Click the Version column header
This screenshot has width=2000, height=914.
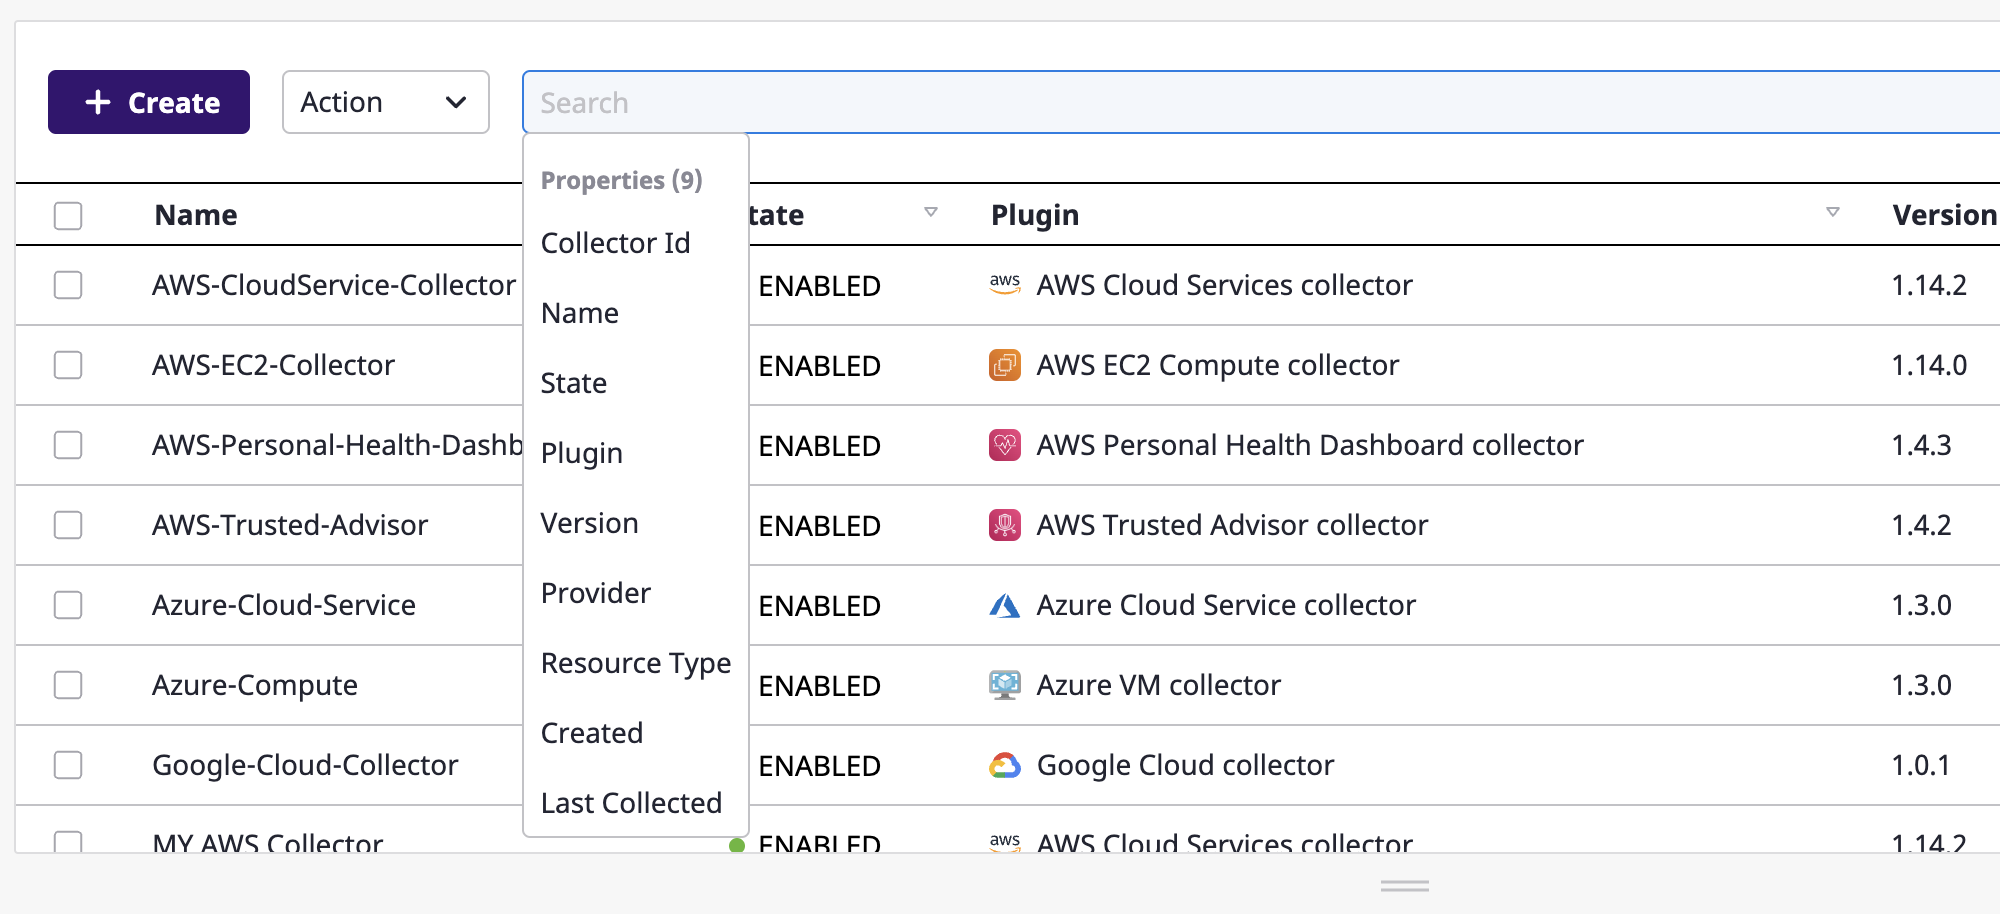pyautogui.click(x=1945, y=215)
